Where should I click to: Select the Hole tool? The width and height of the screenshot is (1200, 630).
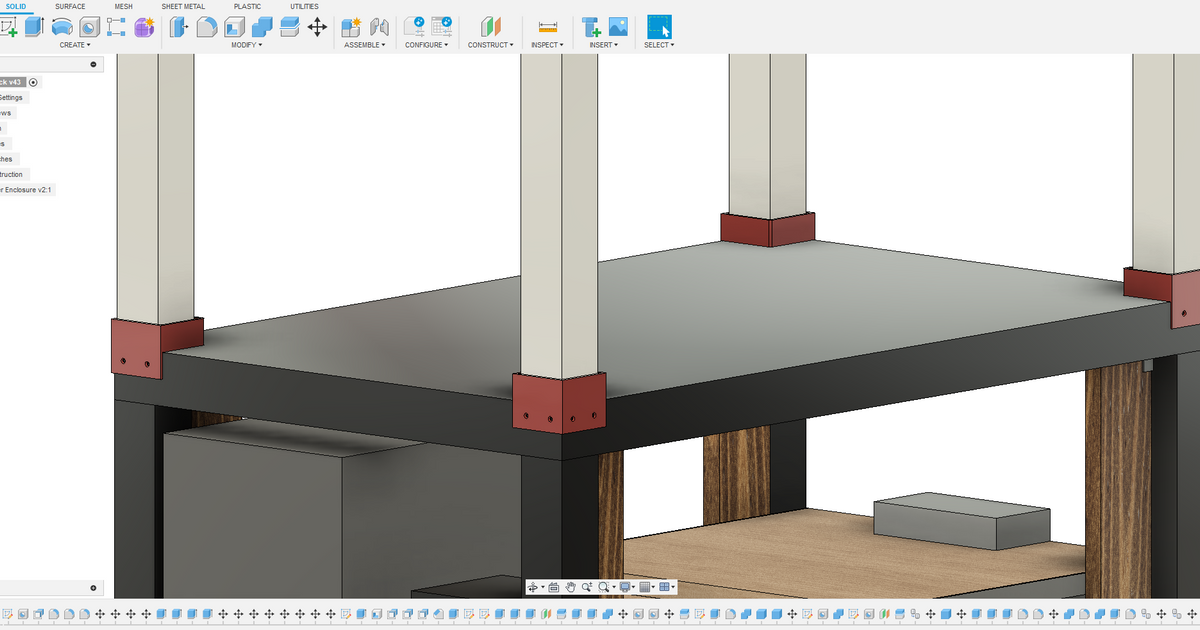[89, 27]
